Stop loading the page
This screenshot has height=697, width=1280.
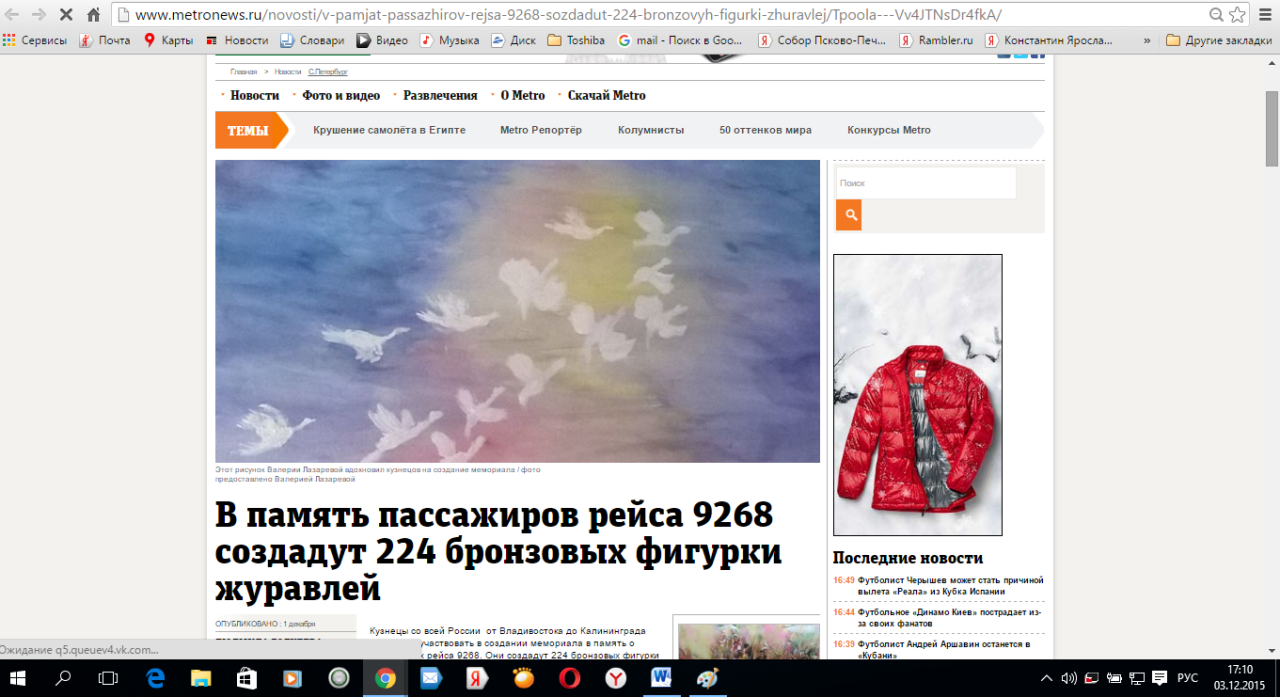(x=65, y=15)
